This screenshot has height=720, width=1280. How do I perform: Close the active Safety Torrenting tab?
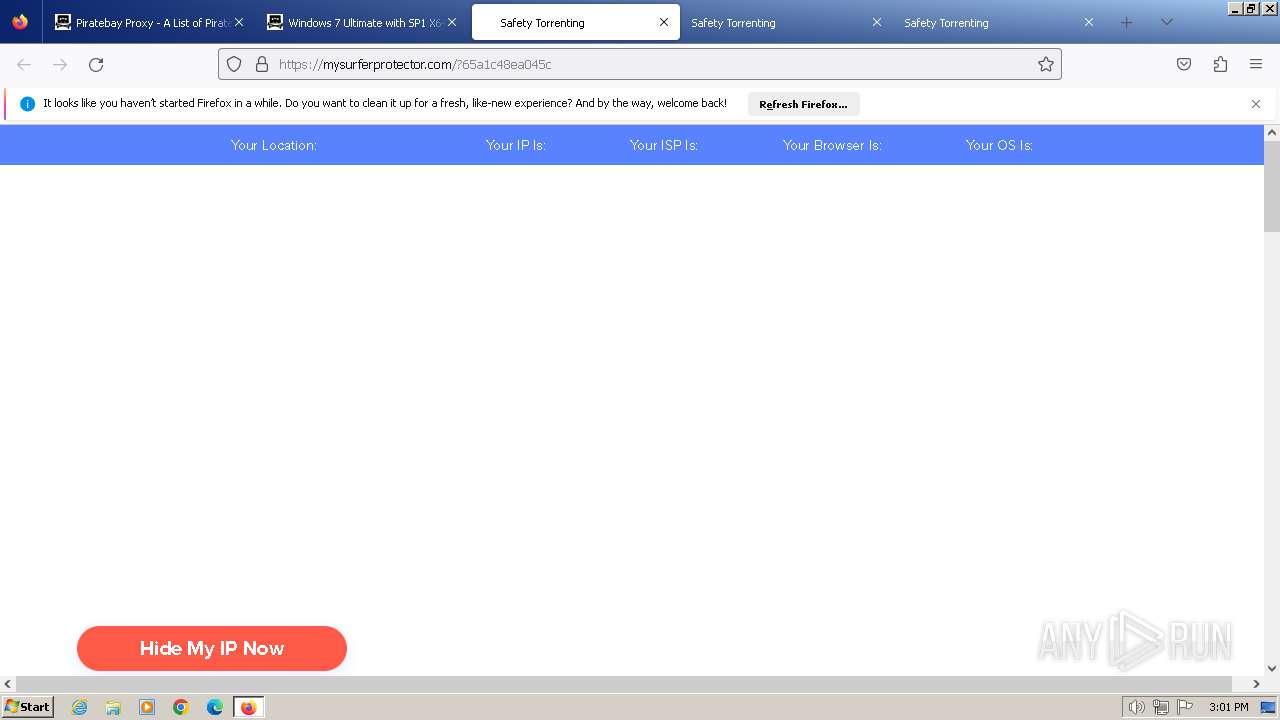click(663, 22)
